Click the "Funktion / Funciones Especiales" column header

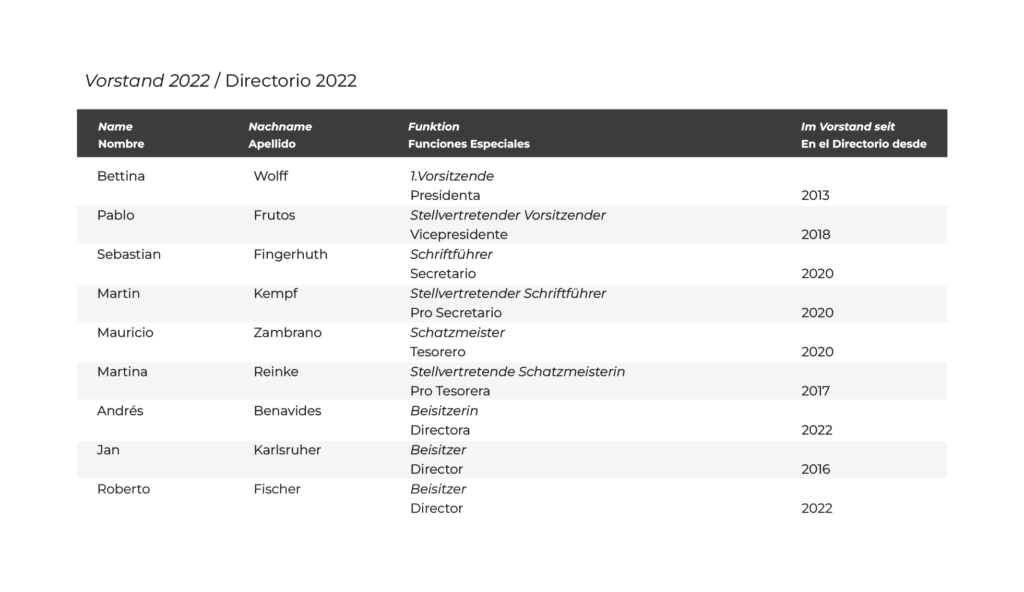(x=468, y=135)
